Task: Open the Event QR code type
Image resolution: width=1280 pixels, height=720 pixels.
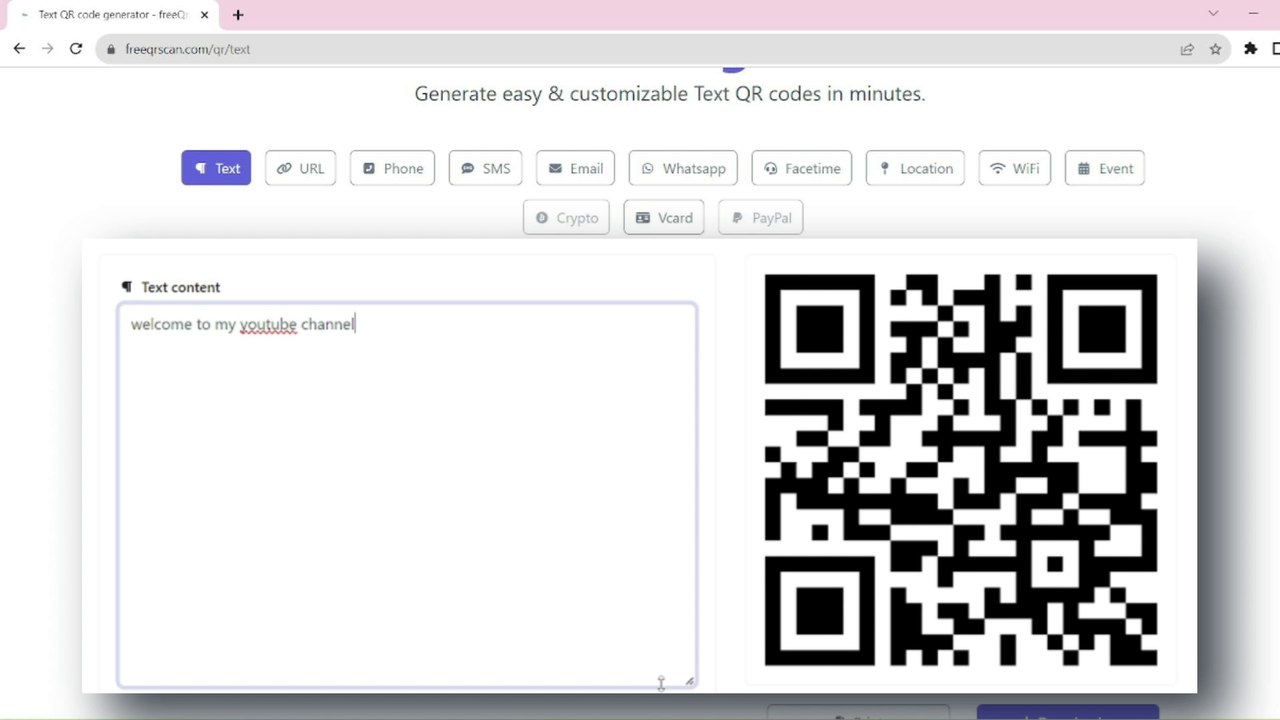Action: pos(1104,168)
